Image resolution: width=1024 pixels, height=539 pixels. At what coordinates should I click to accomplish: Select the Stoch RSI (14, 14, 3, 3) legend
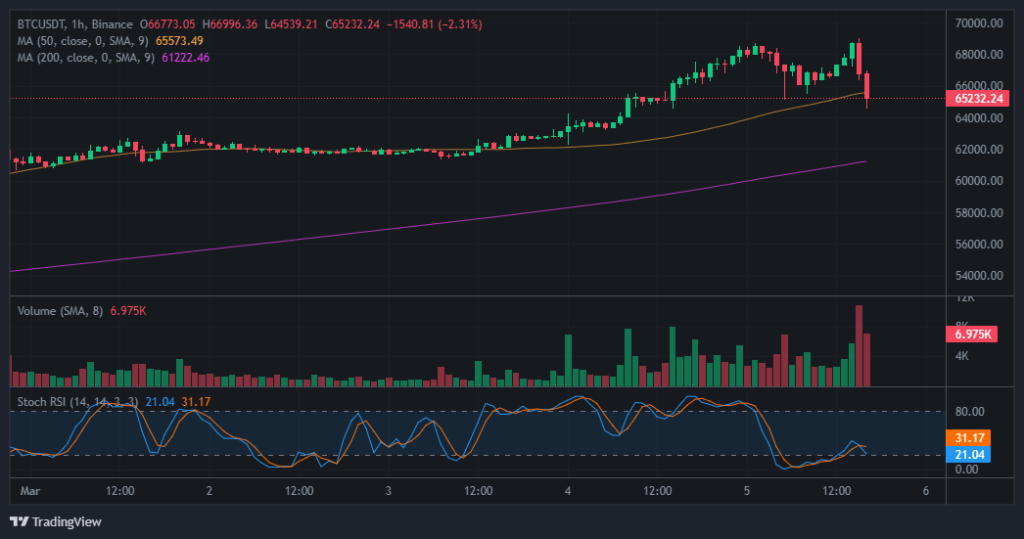78,402
